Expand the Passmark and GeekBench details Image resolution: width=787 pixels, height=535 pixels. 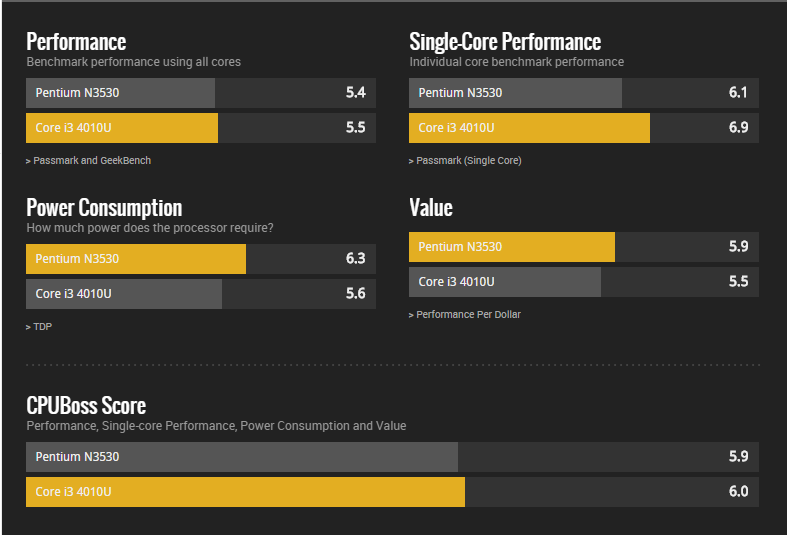89,160
